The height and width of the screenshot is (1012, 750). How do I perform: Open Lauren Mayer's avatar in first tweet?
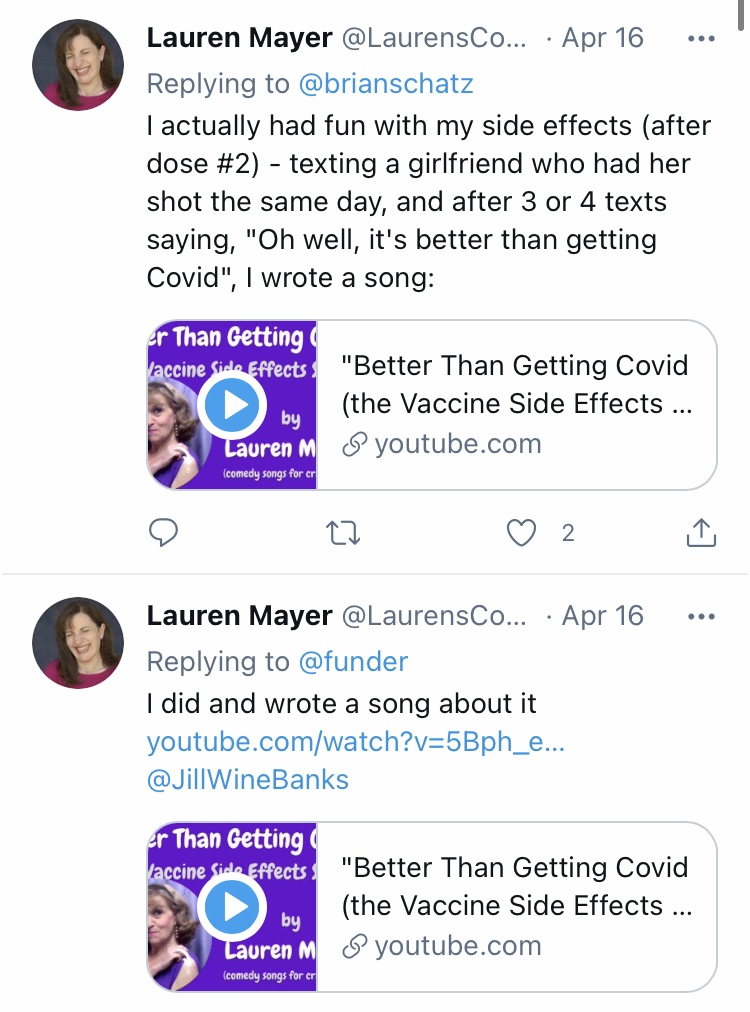click(x=78, y=65)
